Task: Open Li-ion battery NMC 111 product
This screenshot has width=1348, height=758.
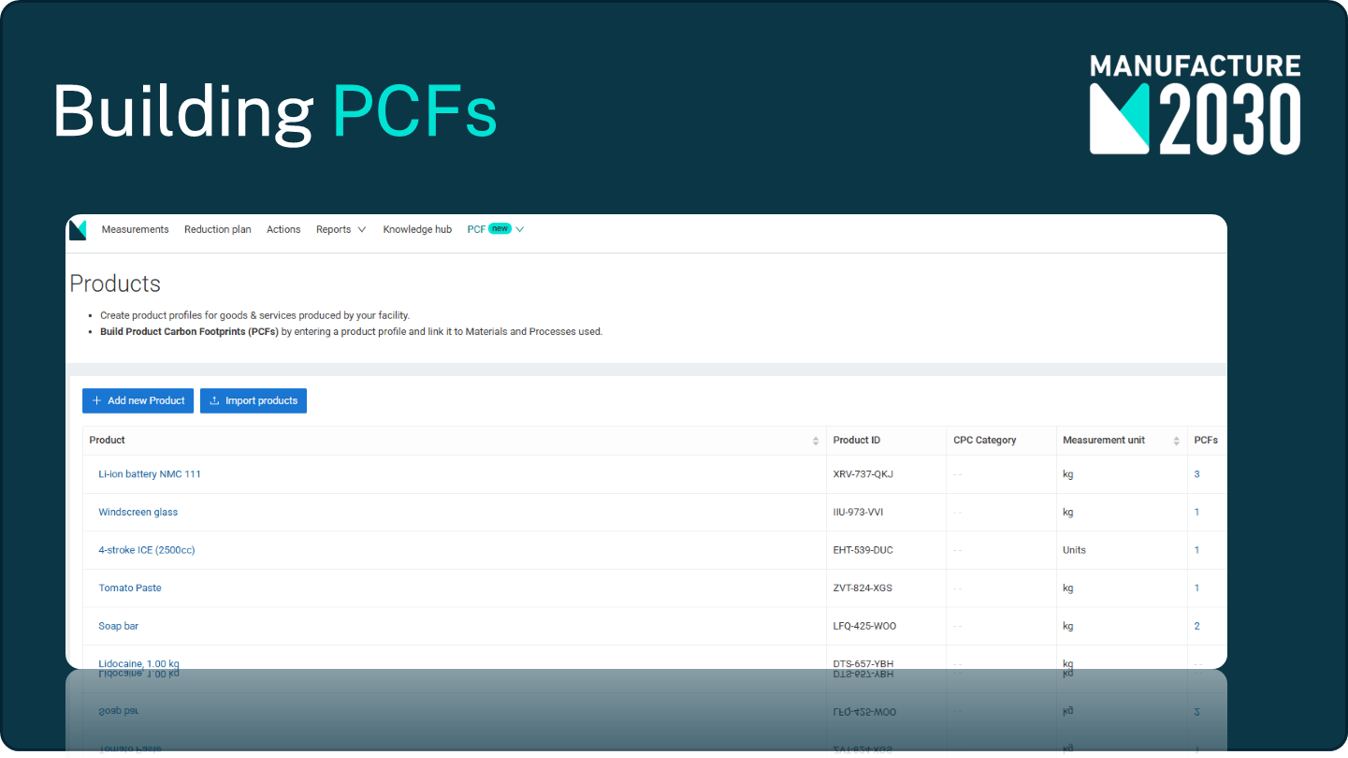Action: [149, 474]
